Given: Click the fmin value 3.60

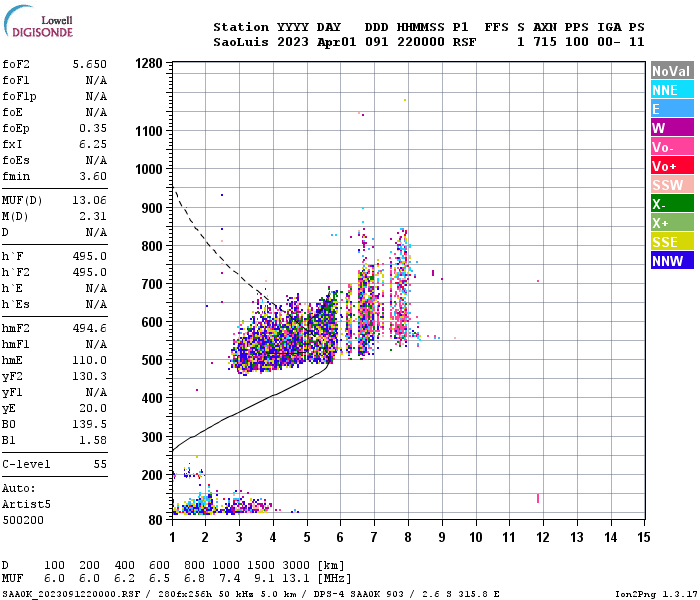Looking at the screenshot, I should [93, 176].
